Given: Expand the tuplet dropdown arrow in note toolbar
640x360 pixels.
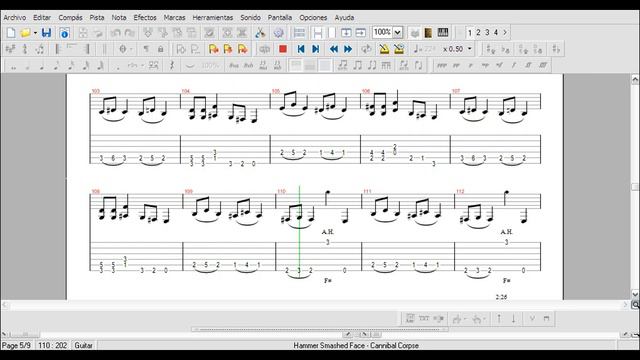Looking at the screenshot, I should [142, 65].
